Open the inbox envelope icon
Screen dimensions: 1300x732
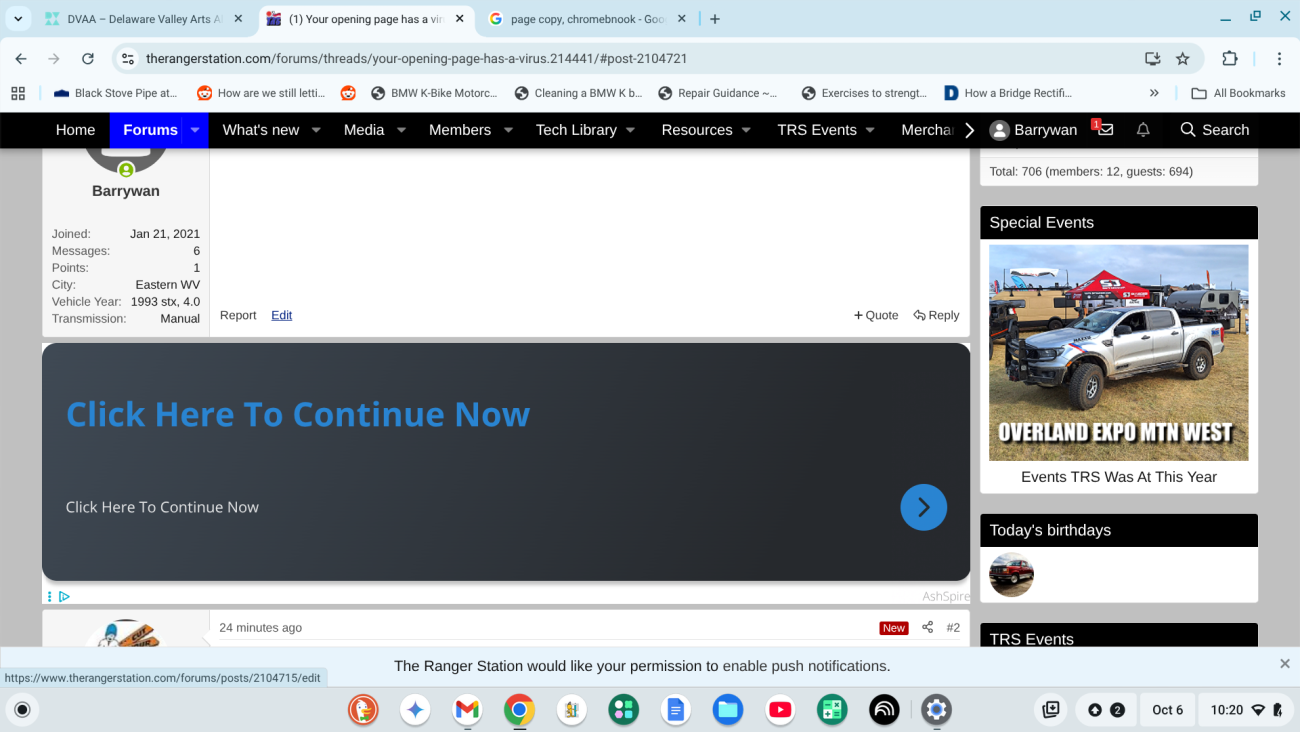[1105, 130]
